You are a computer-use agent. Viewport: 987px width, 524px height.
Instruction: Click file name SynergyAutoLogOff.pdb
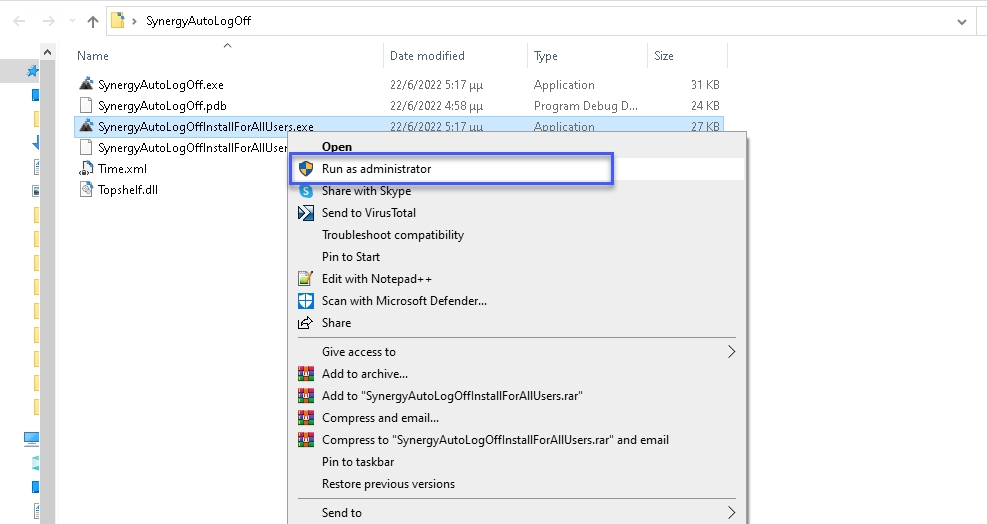[x=162, y=106]
